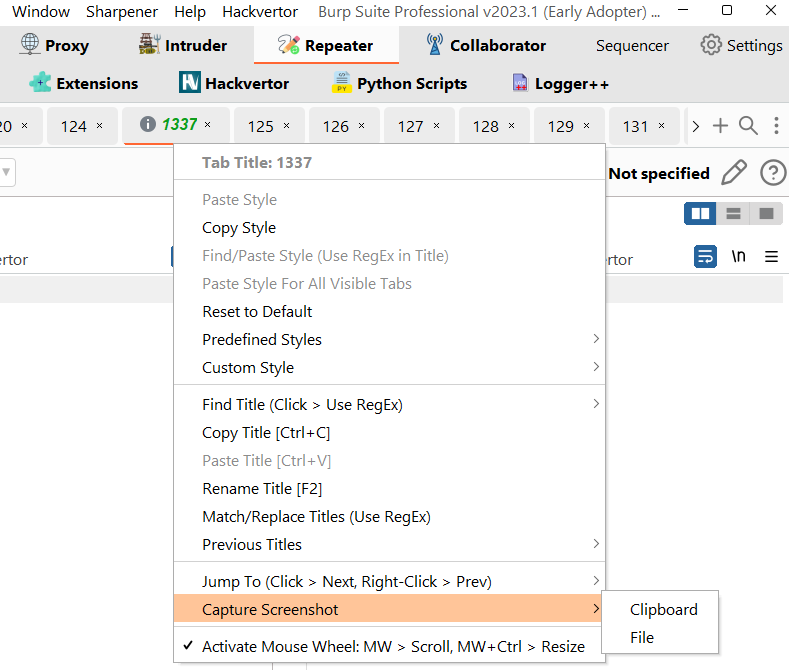Switch to side-by-side split layout
Screen dimensions: 789x670
coord(700,214)
